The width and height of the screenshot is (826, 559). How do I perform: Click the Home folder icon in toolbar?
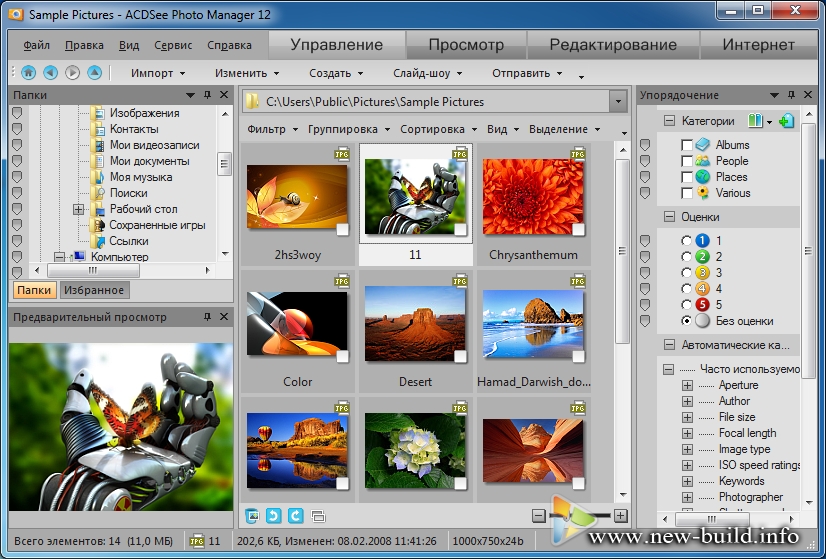(x=28, y=73)
